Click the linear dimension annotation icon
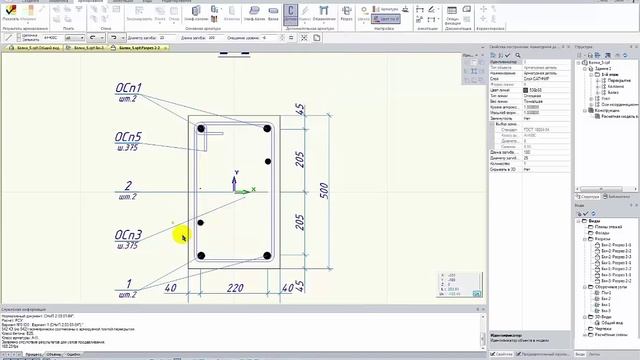Screen dimensions: 640x360 coord(420,9)
